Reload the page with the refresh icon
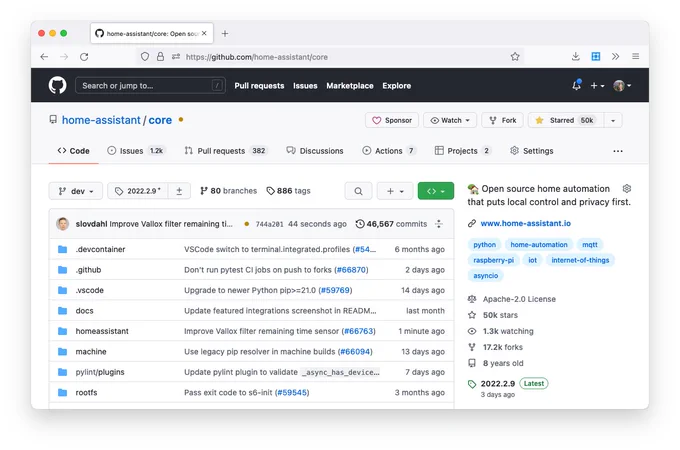680x450 pixels. point(84,57)
